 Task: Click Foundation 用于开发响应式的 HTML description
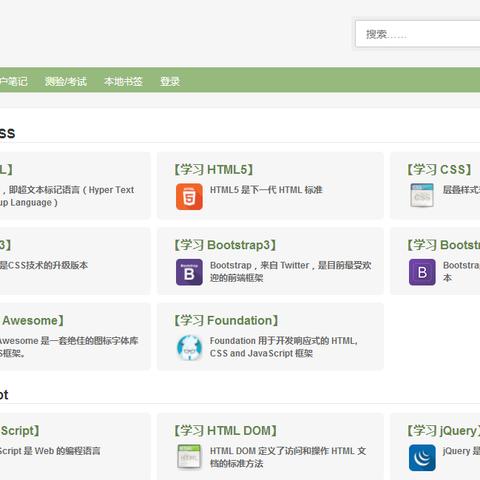[284, 347]
